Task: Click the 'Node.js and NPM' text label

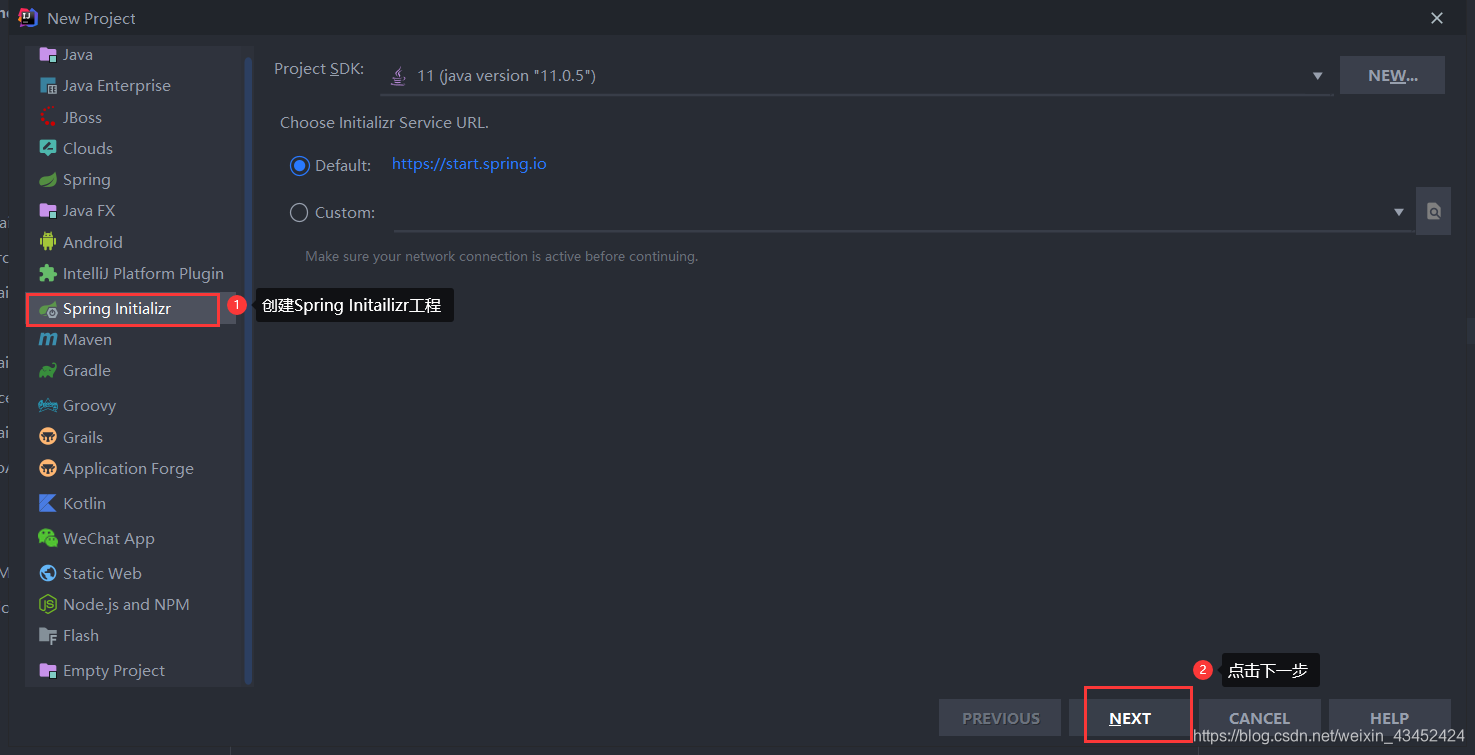Action: [126, 604]
